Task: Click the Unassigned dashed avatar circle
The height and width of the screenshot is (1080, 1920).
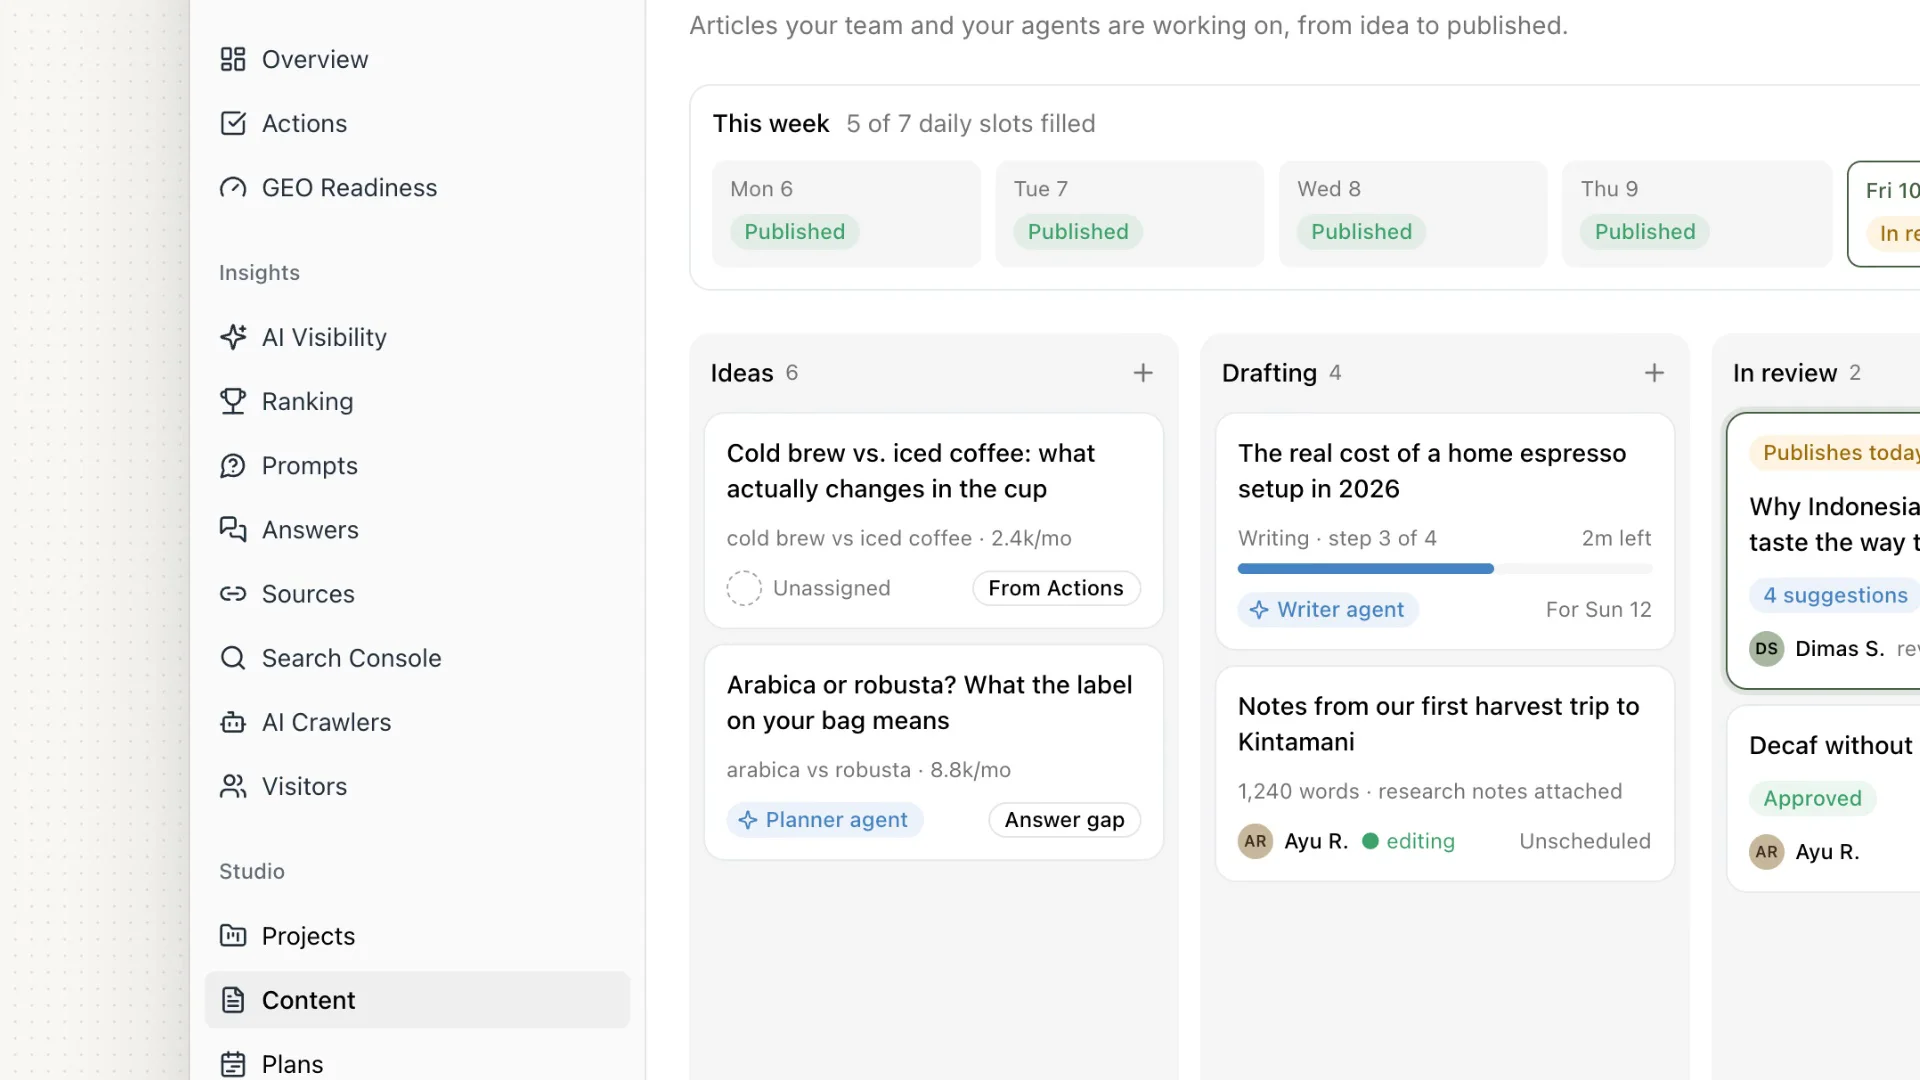Action: (744, 588)
